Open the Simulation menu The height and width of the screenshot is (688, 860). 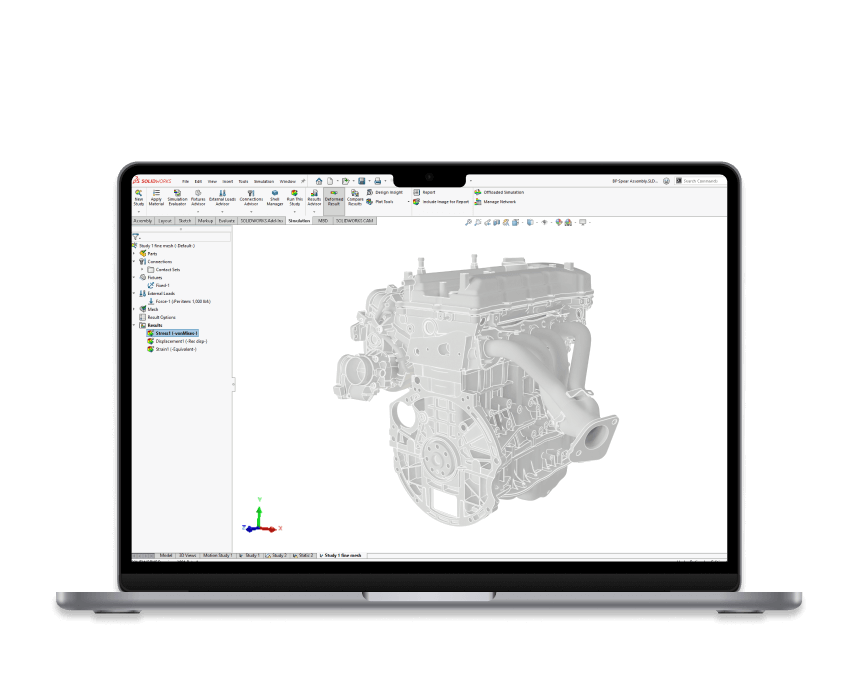coord(263,181)
